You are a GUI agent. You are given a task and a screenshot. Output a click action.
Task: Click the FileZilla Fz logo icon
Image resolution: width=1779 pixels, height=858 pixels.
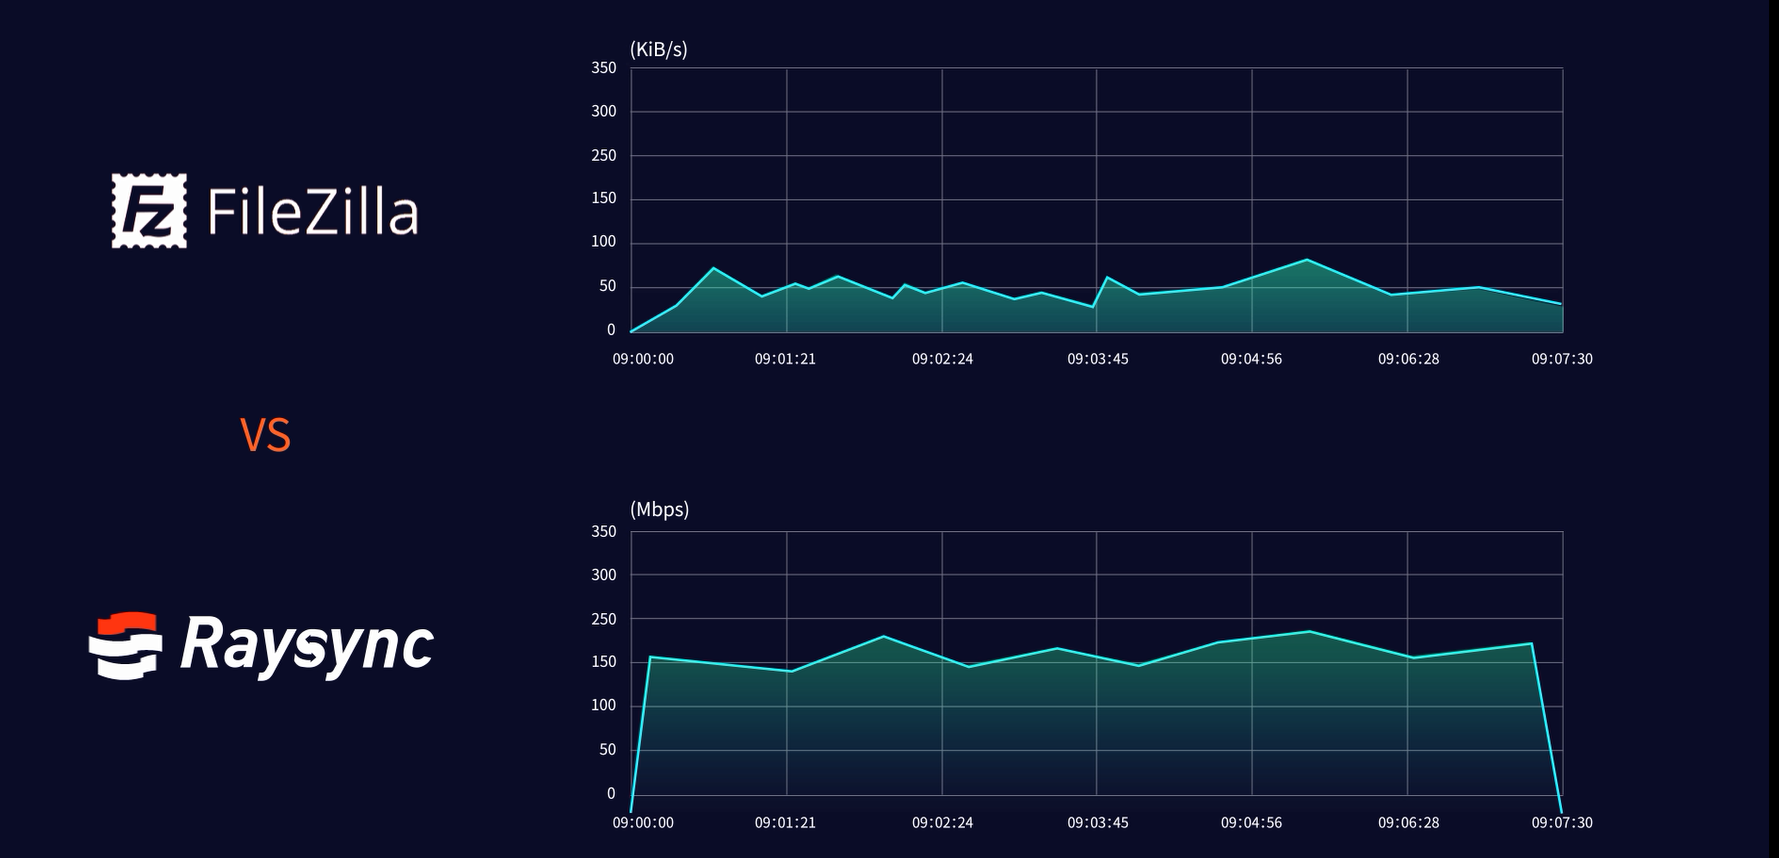click(x=149, y=211)
